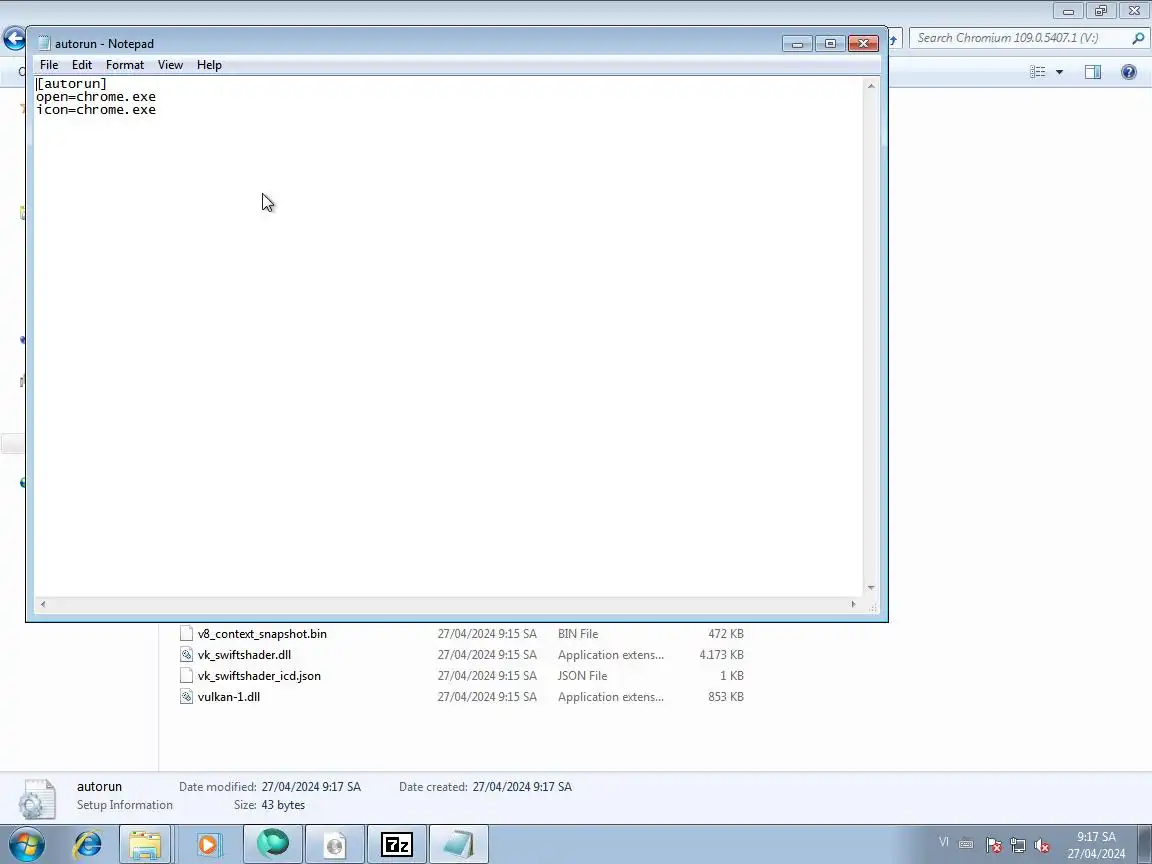Click the magnifier icon in Explorer search

[1138, 38]
